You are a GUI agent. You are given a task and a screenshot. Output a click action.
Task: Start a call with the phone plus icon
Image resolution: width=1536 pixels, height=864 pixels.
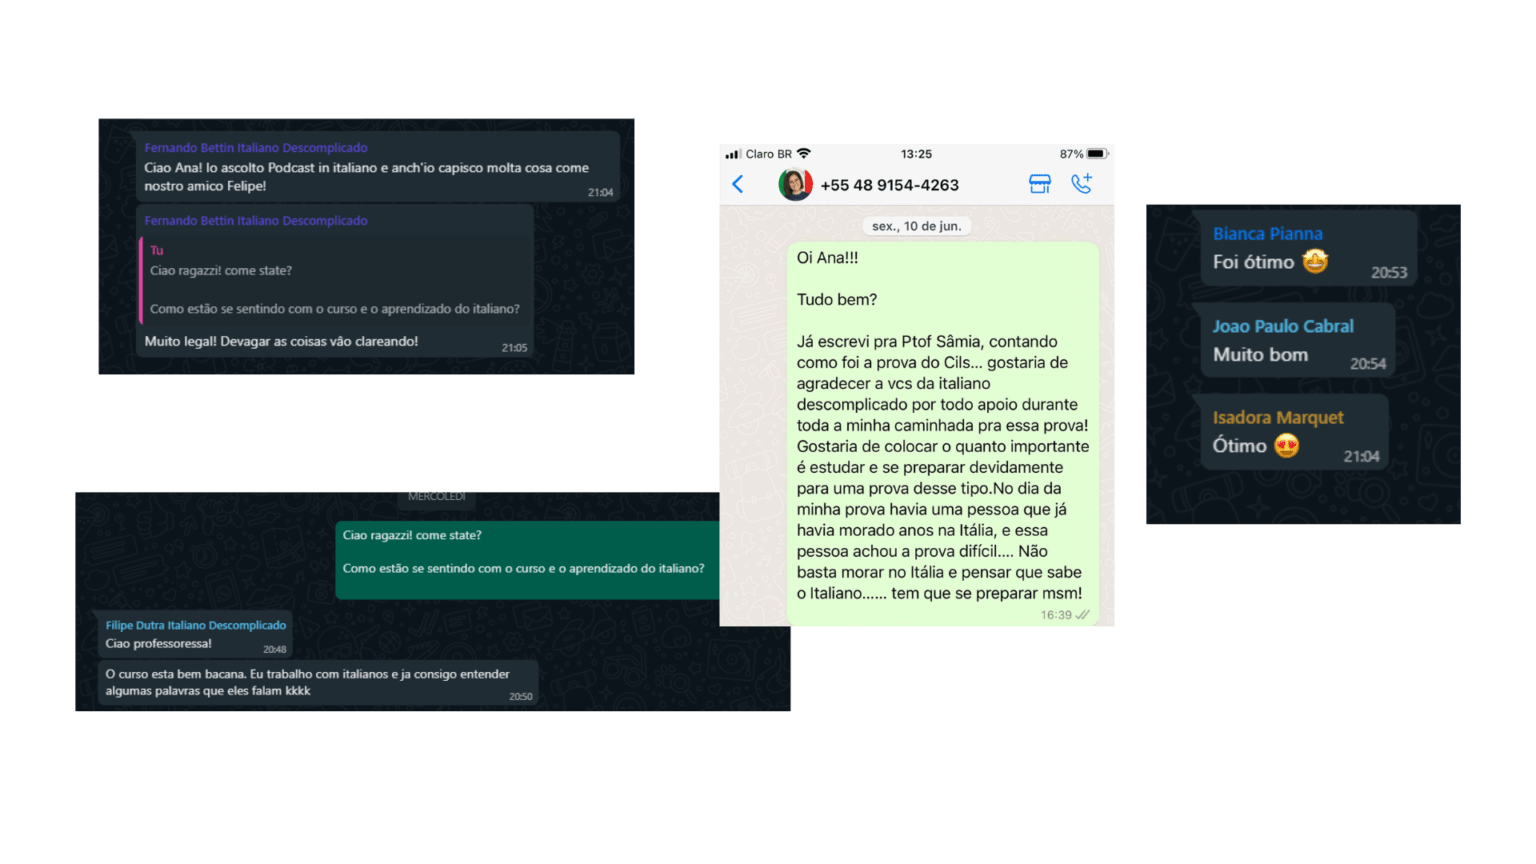coord(1081,183)
